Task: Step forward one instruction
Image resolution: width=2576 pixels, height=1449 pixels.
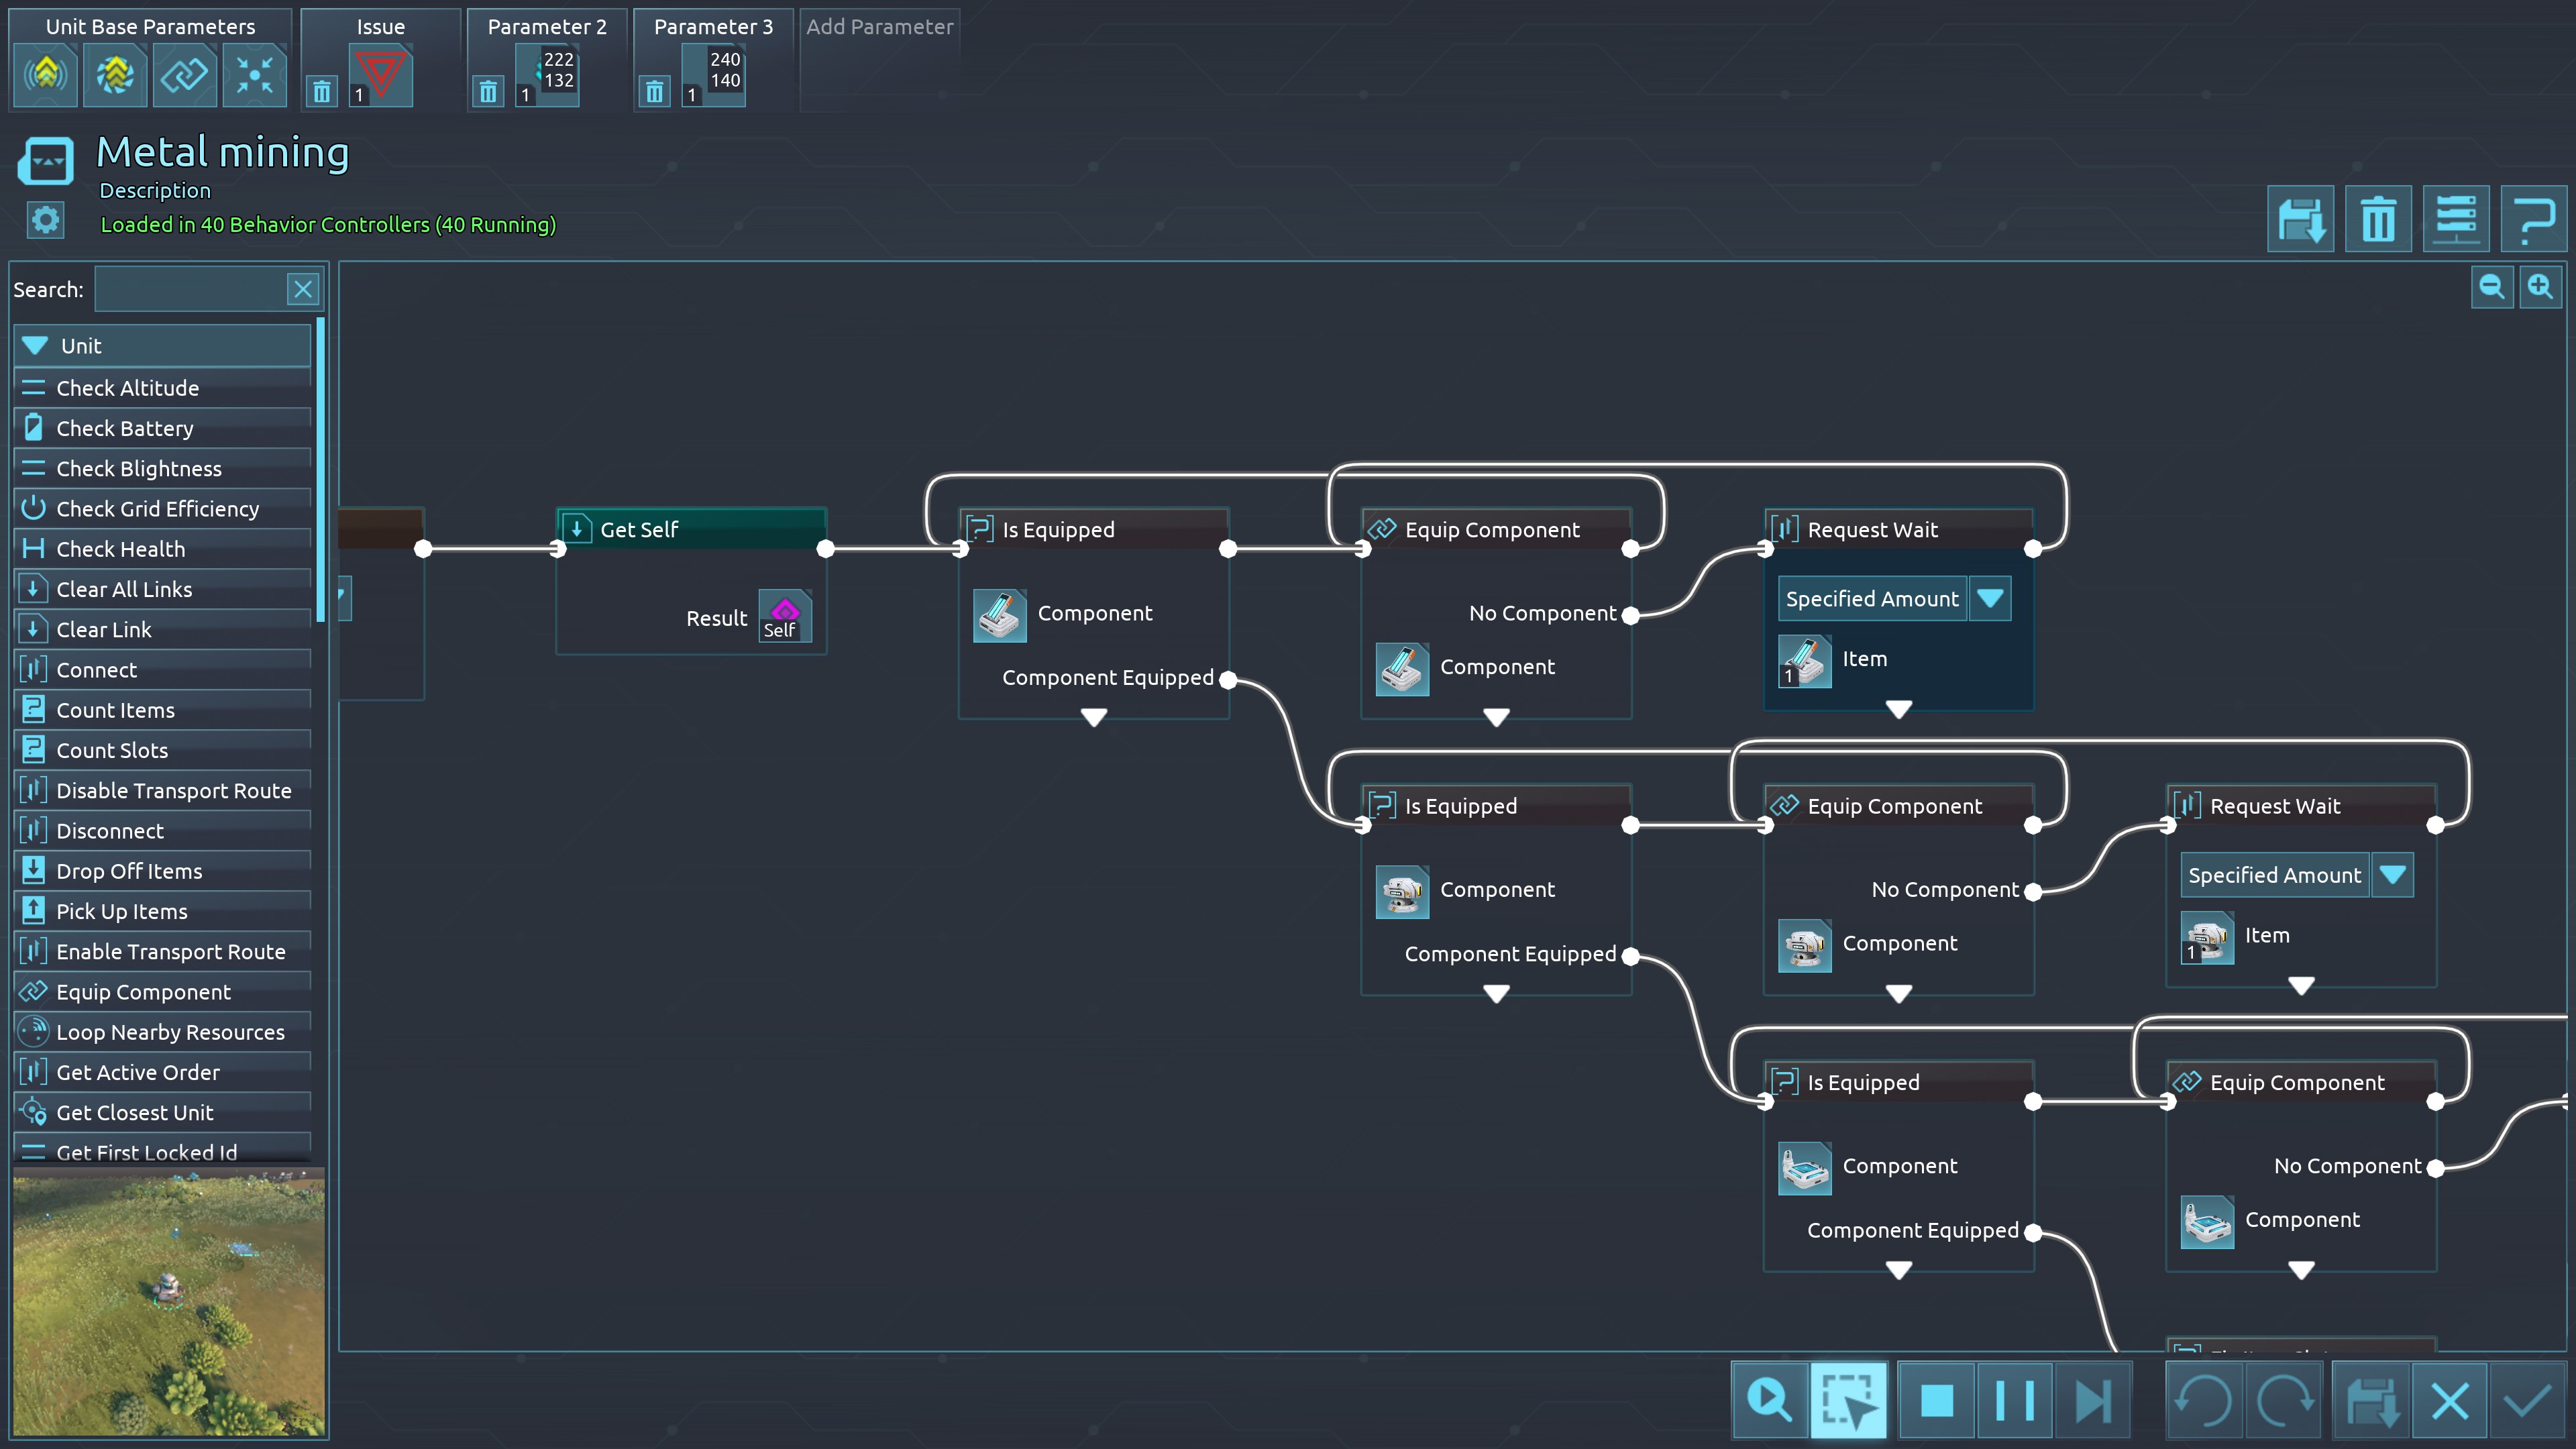Action: coord(2093,1400)
